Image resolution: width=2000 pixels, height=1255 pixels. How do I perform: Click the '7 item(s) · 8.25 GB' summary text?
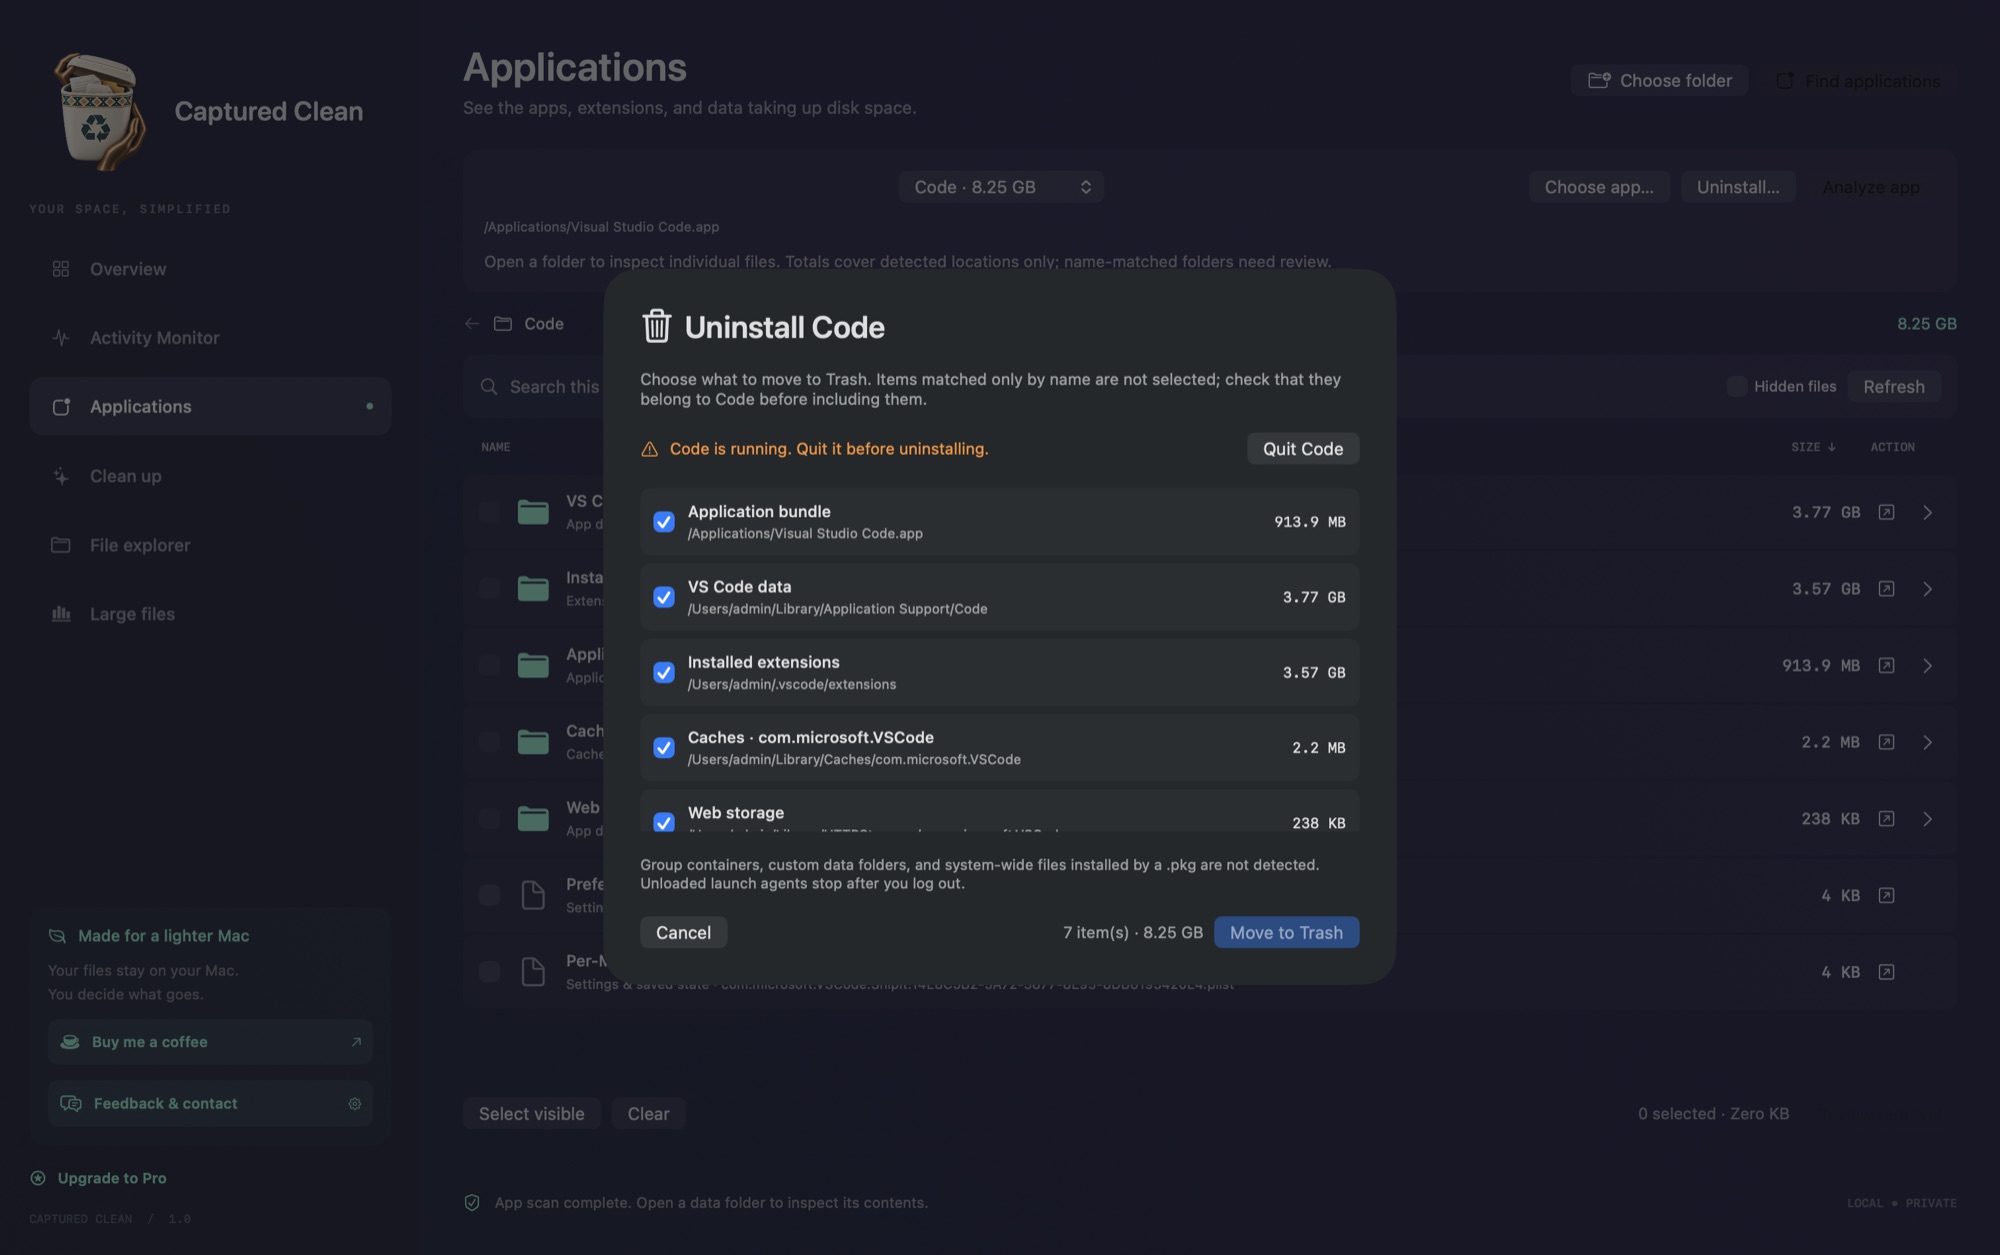pos(1133,932)
